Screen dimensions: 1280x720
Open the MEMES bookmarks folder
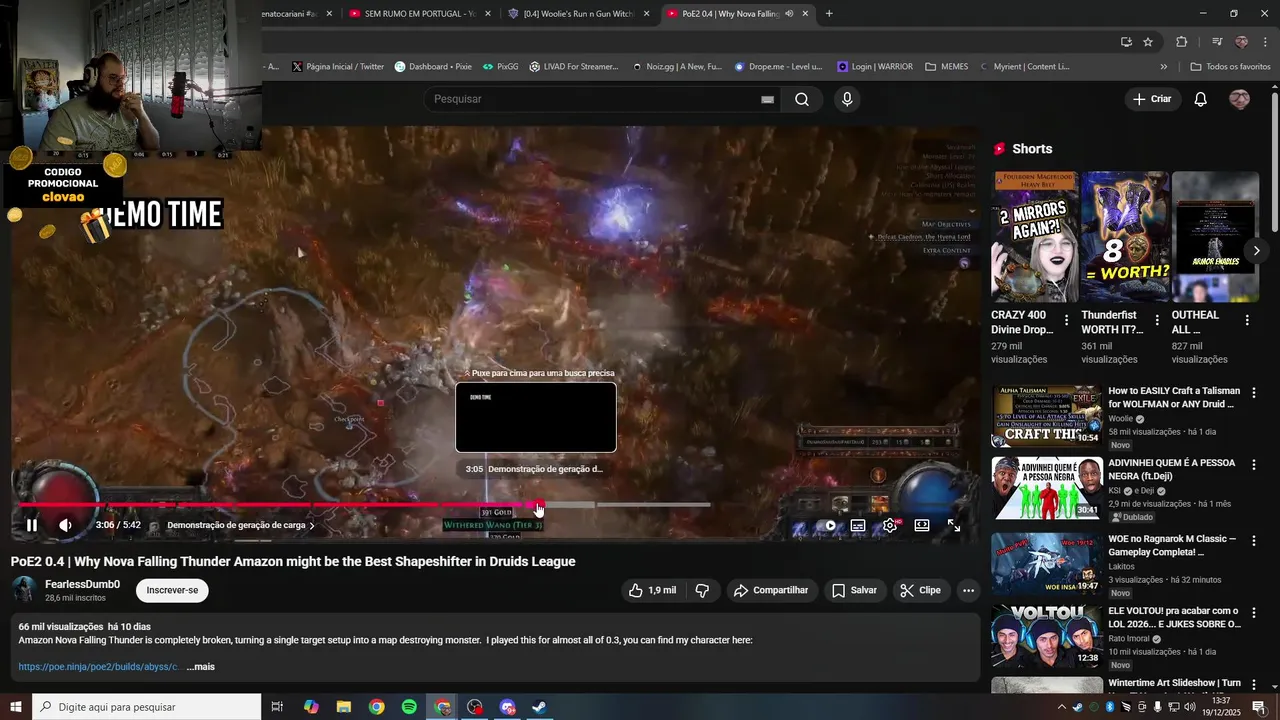coord(946,67)
